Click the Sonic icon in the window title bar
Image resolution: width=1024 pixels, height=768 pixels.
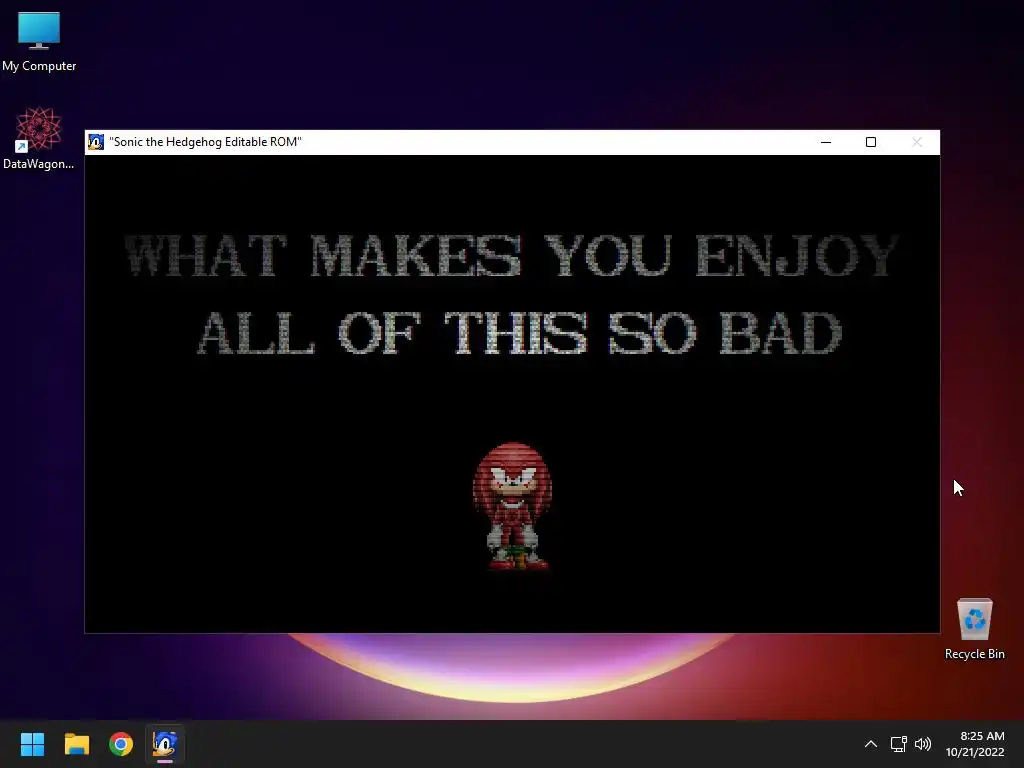(96, 142)
